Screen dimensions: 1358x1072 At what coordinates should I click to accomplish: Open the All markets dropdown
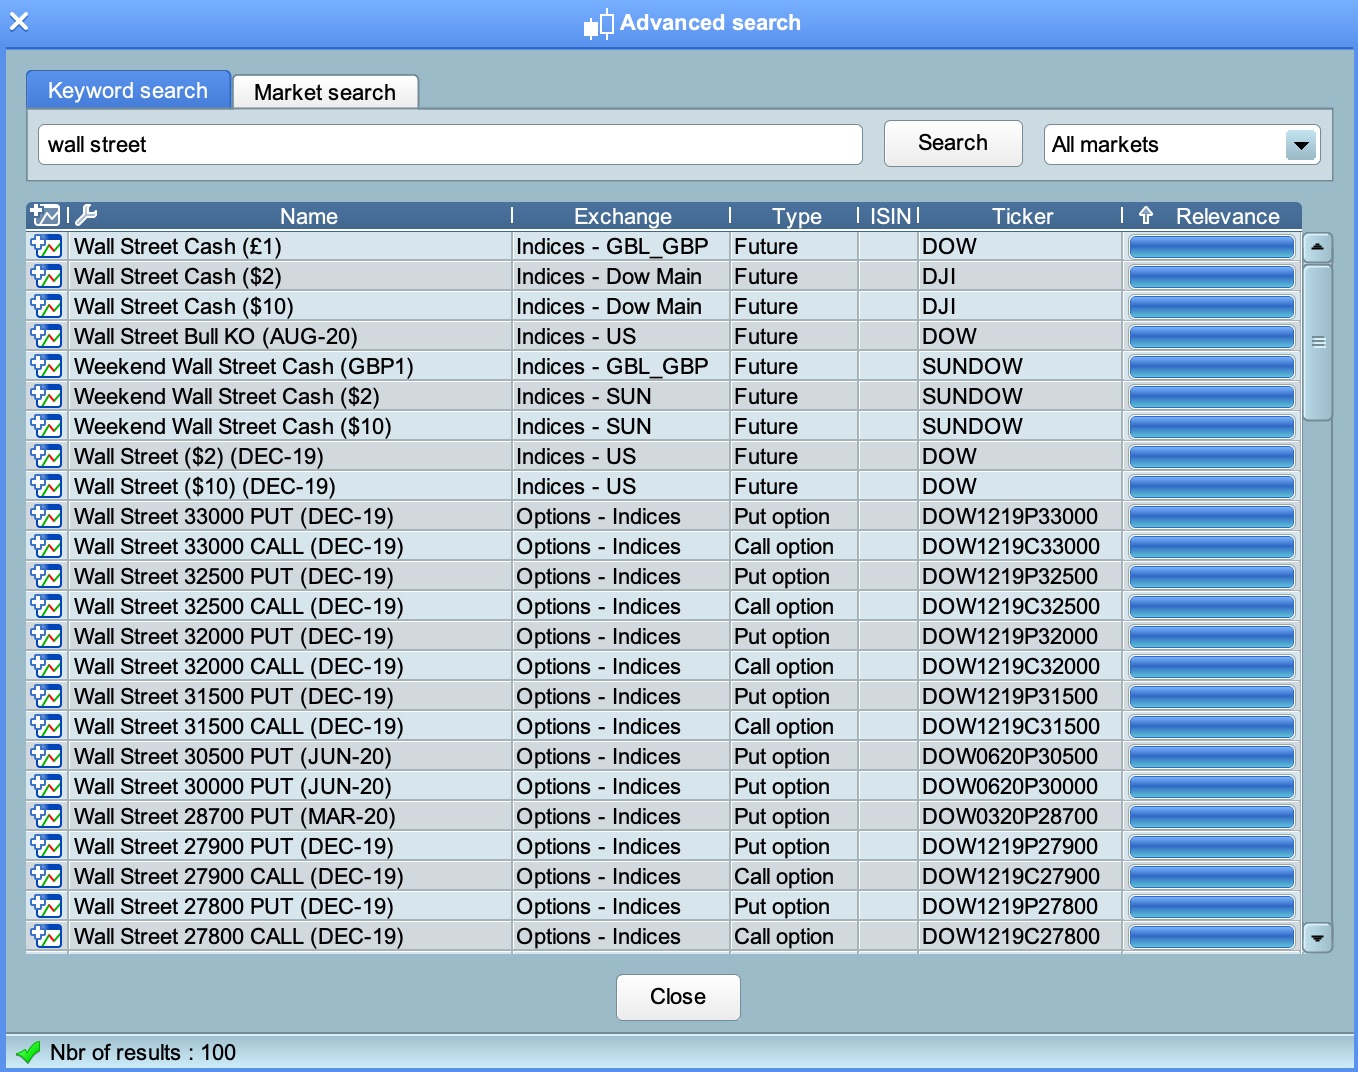[1300, 145]
